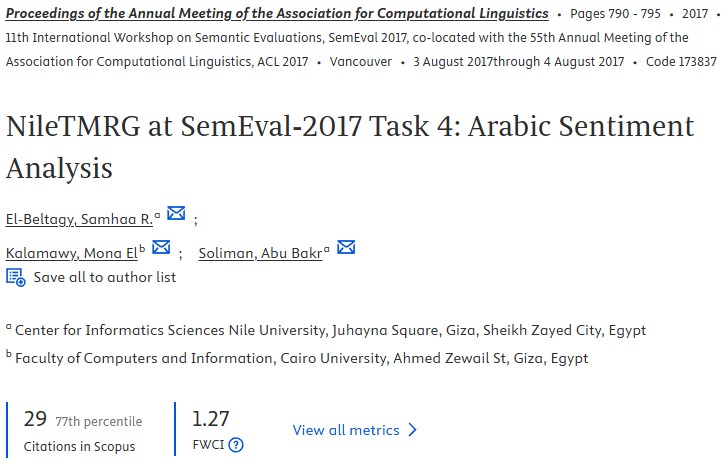Email author Samhaa R. El-Beltagy via envelope icon

(x=176, y=213)
